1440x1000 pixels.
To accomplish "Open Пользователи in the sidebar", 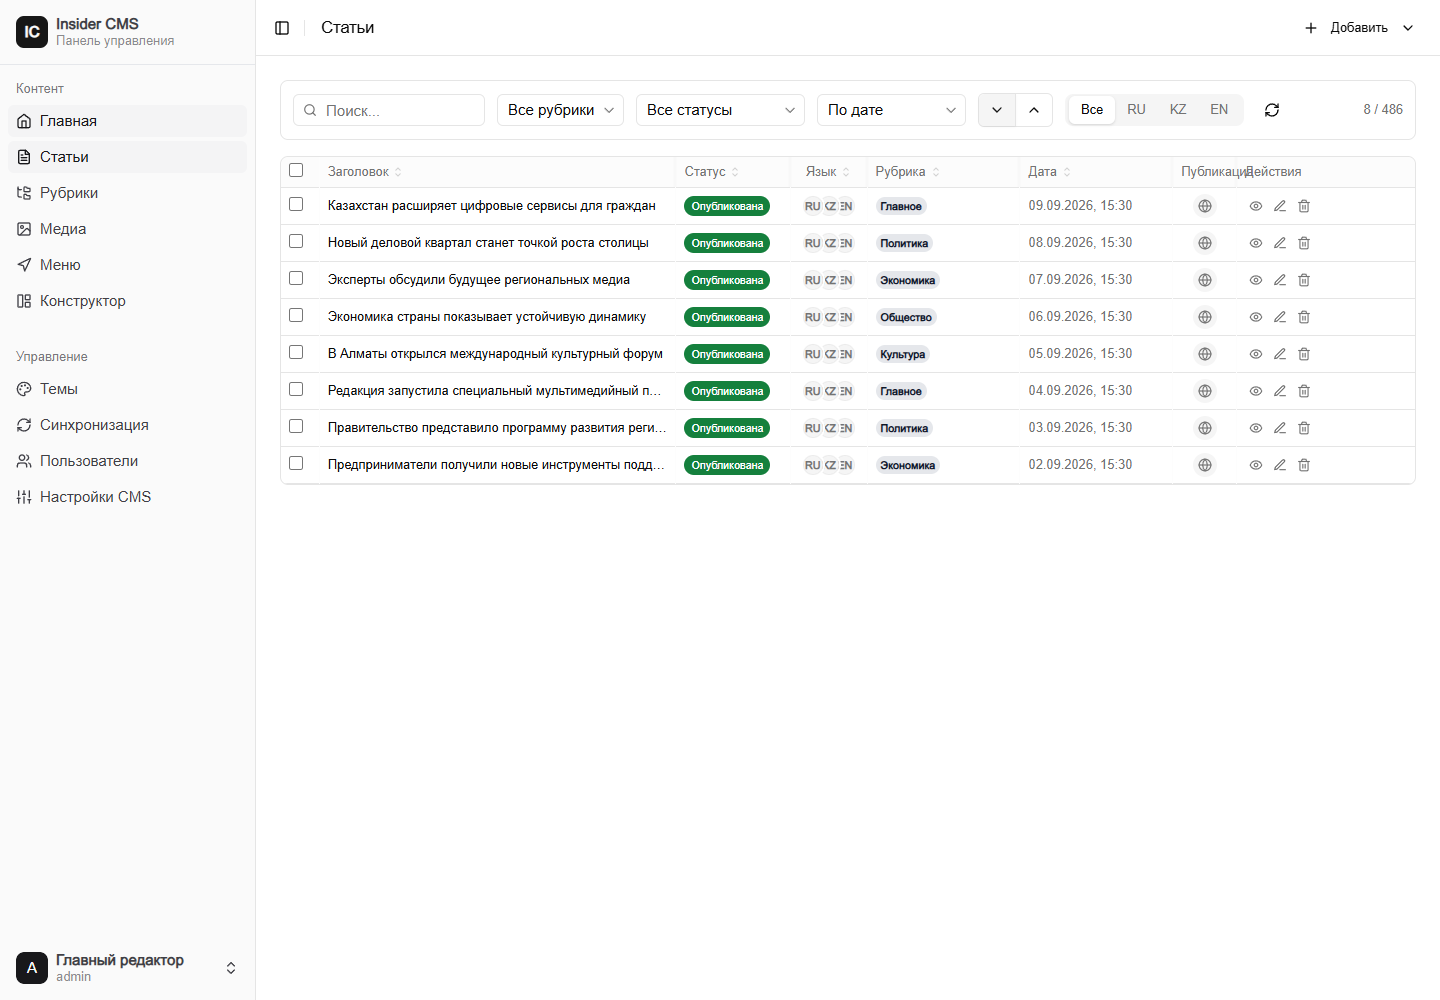I will (x=128, y=461).
